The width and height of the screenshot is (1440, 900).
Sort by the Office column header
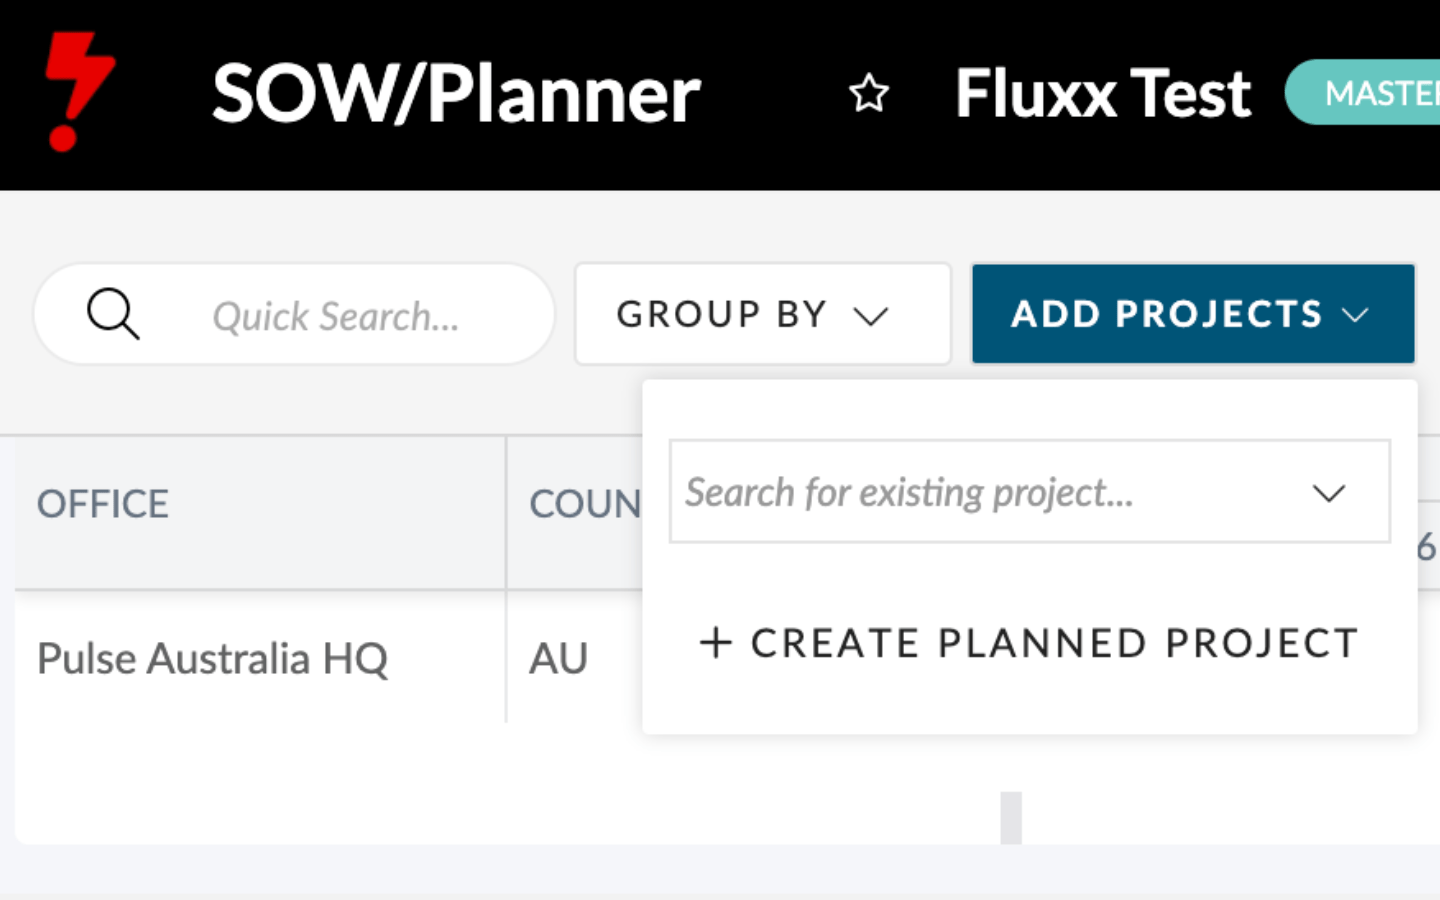[x=103, y=504]
